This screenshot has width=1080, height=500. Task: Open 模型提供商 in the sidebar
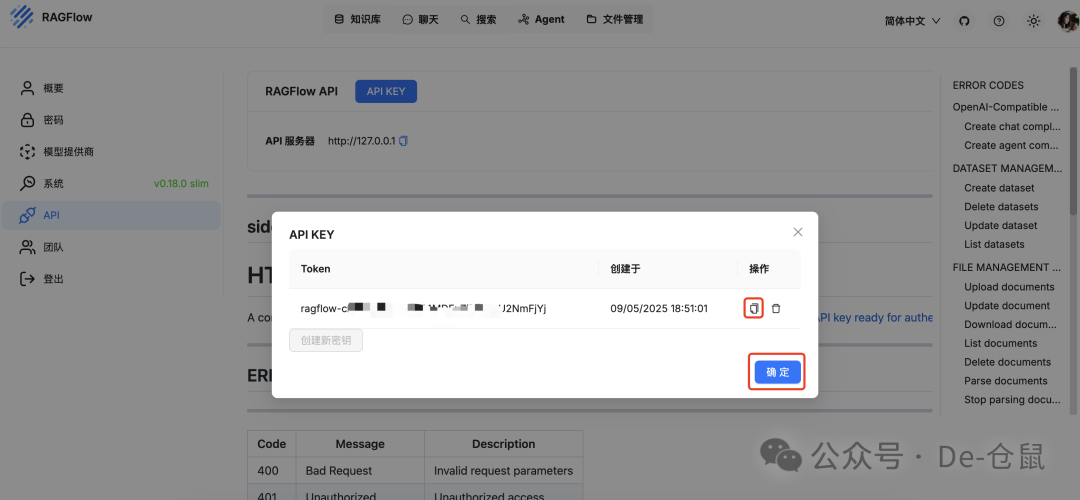(111, 152)
